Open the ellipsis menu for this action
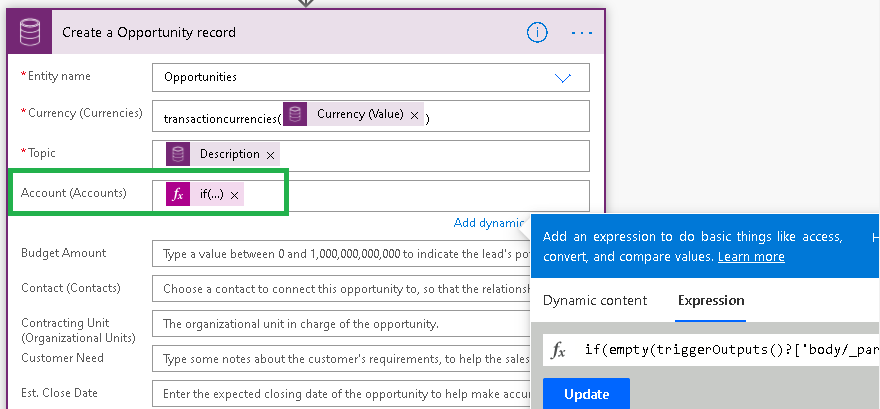Viewport: 880px width, 409px height. click(x=582, y=32)
